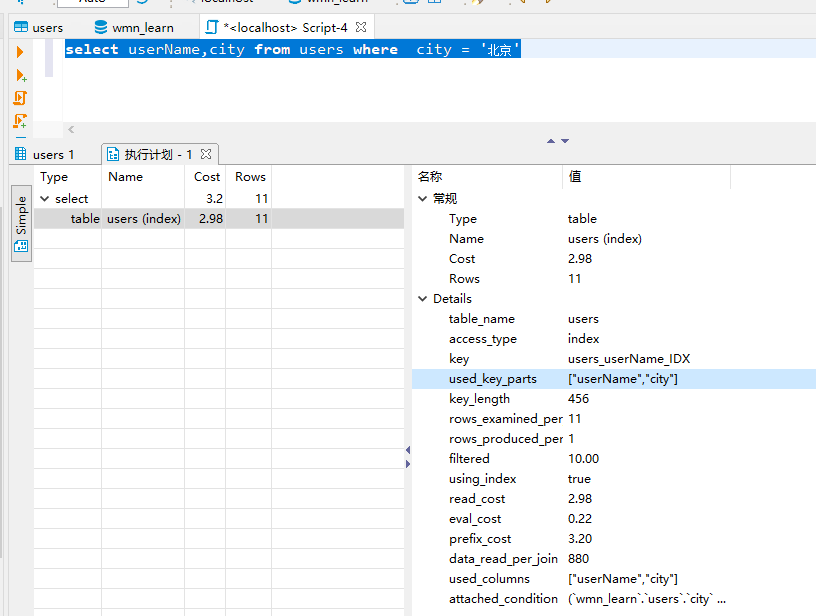
Task: Collapse the Details properties group
Action: pos(422,299)
